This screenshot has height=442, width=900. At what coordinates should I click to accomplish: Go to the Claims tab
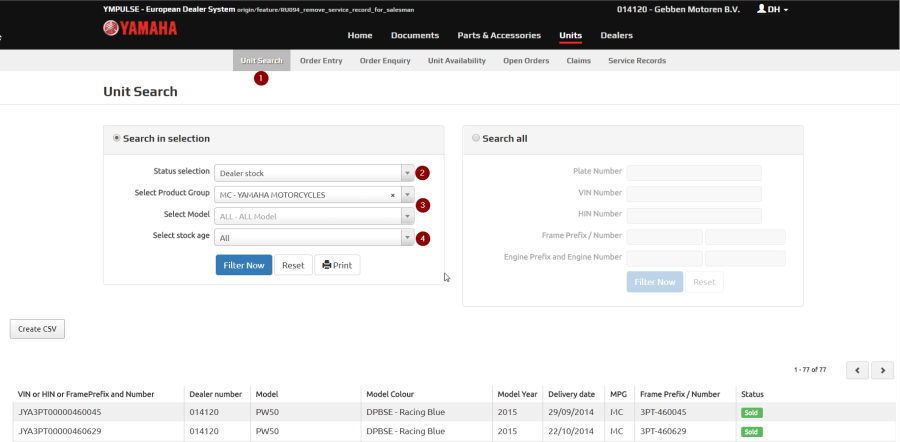coord(579,61)
